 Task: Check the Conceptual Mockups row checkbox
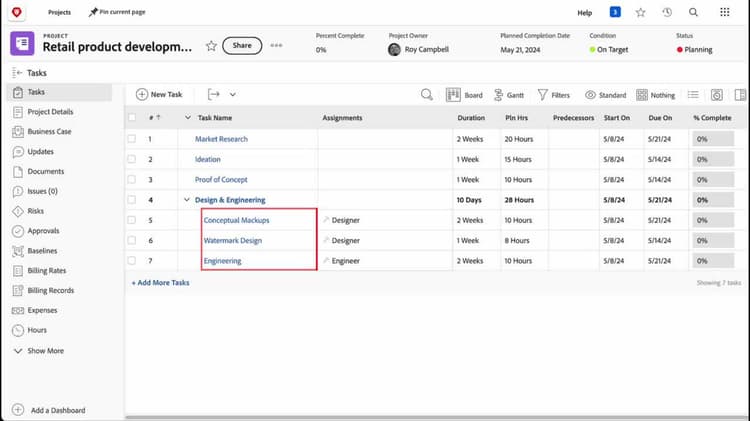click(x=132, y=220)
